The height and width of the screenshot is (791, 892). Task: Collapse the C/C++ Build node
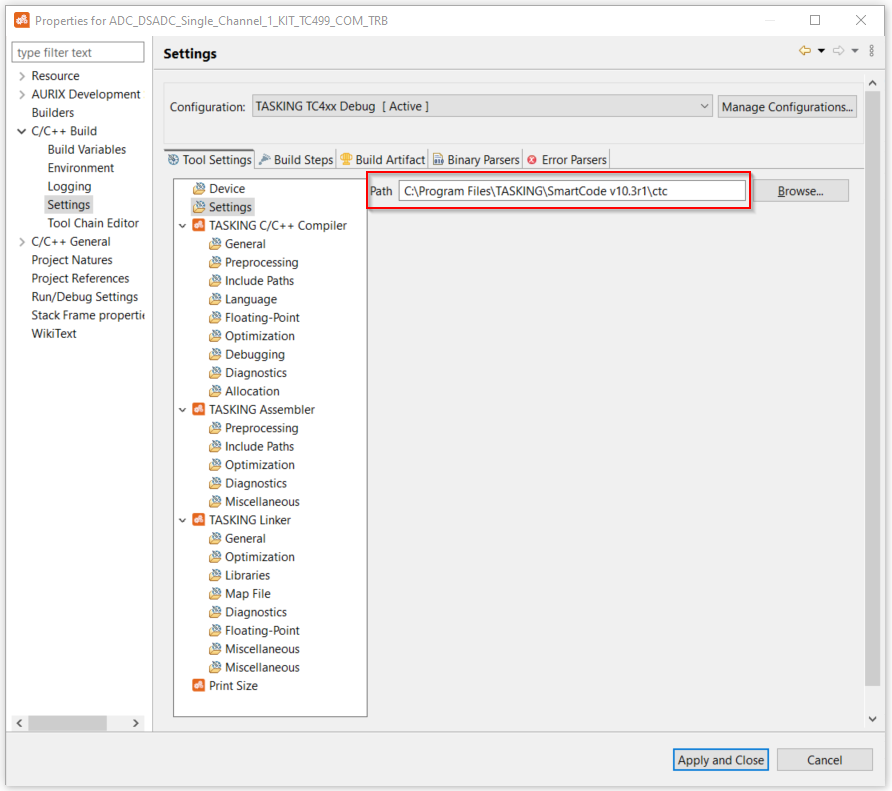point(22,131)
